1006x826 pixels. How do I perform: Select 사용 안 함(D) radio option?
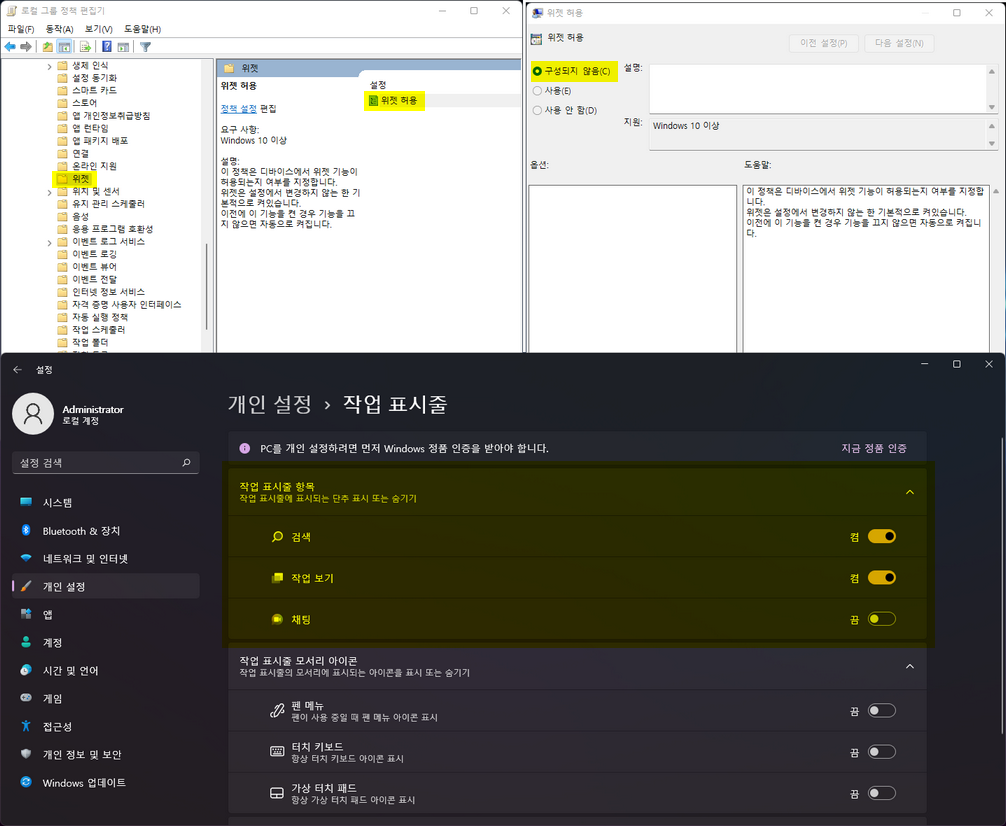click(537, 110)
